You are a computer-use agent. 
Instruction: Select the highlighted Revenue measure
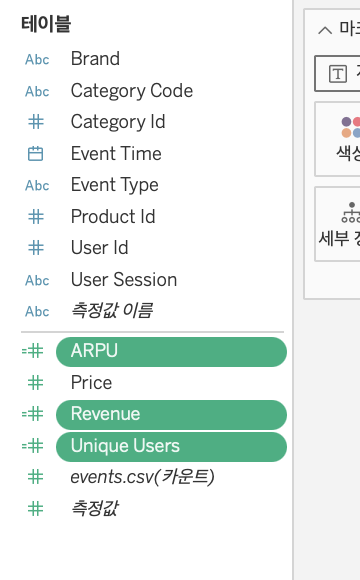pos(171,414)
